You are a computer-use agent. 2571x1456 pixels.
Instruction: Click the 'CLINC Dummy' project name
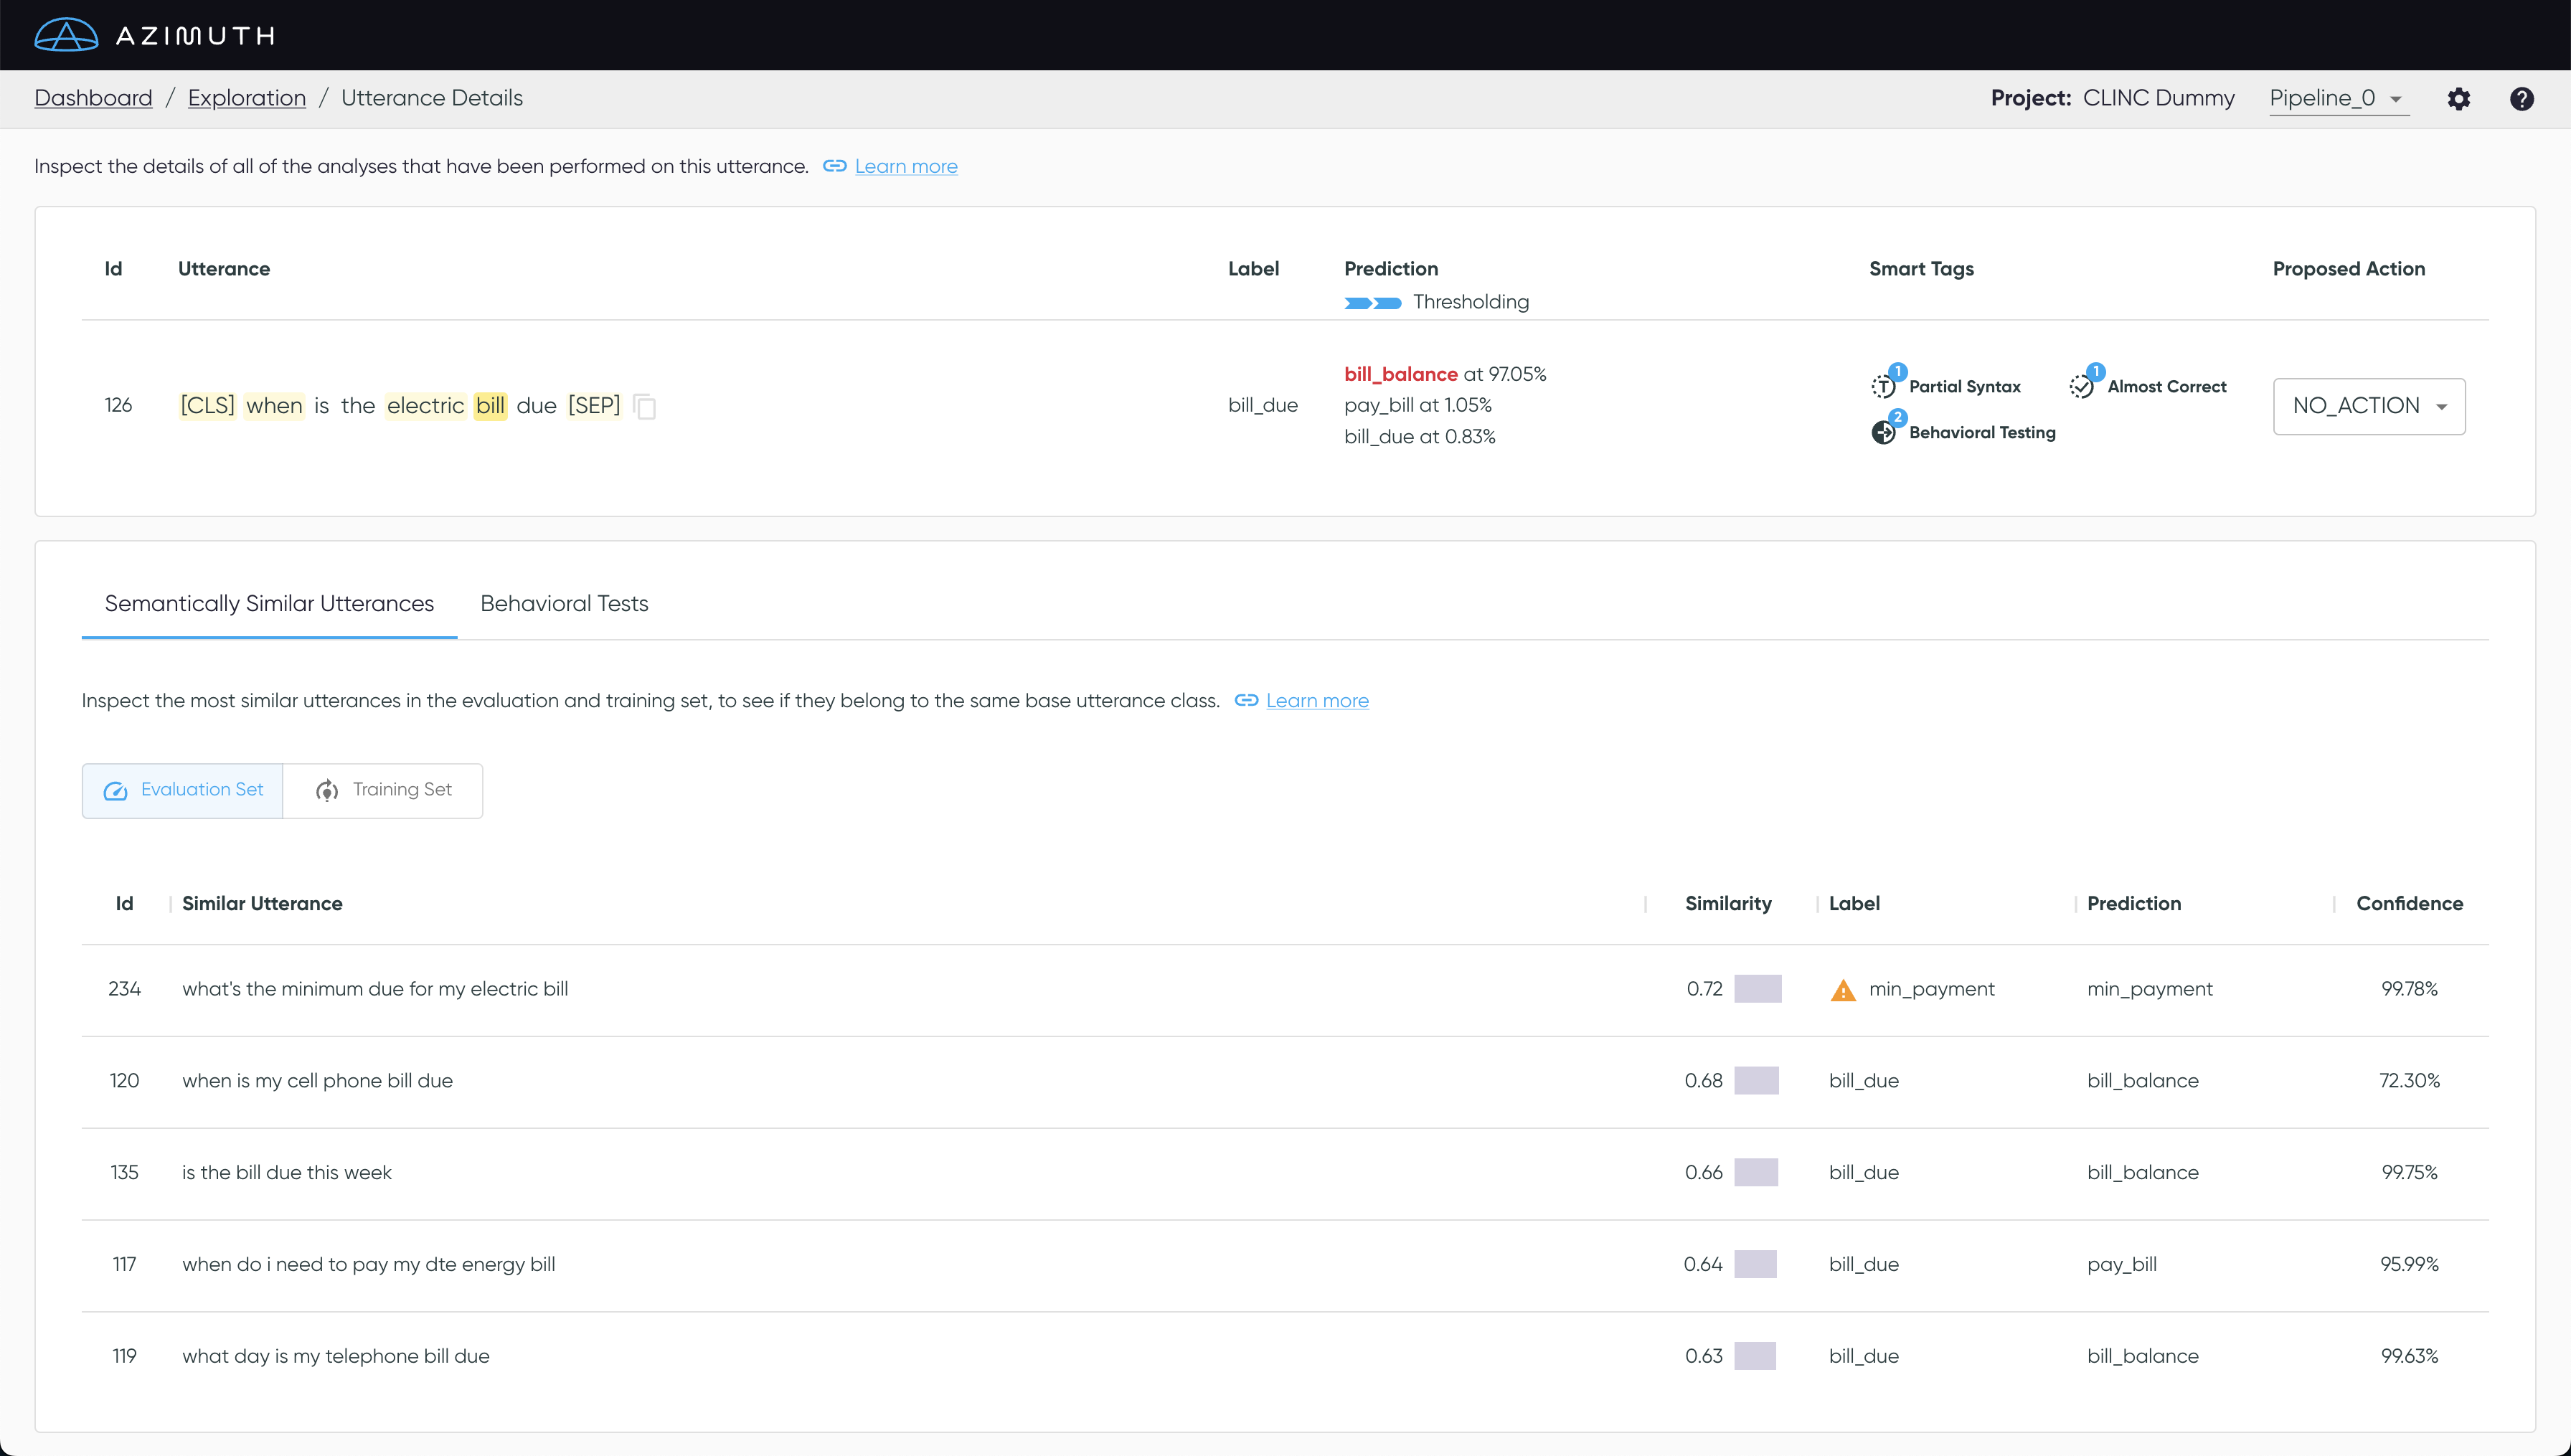click(2158, 98)
